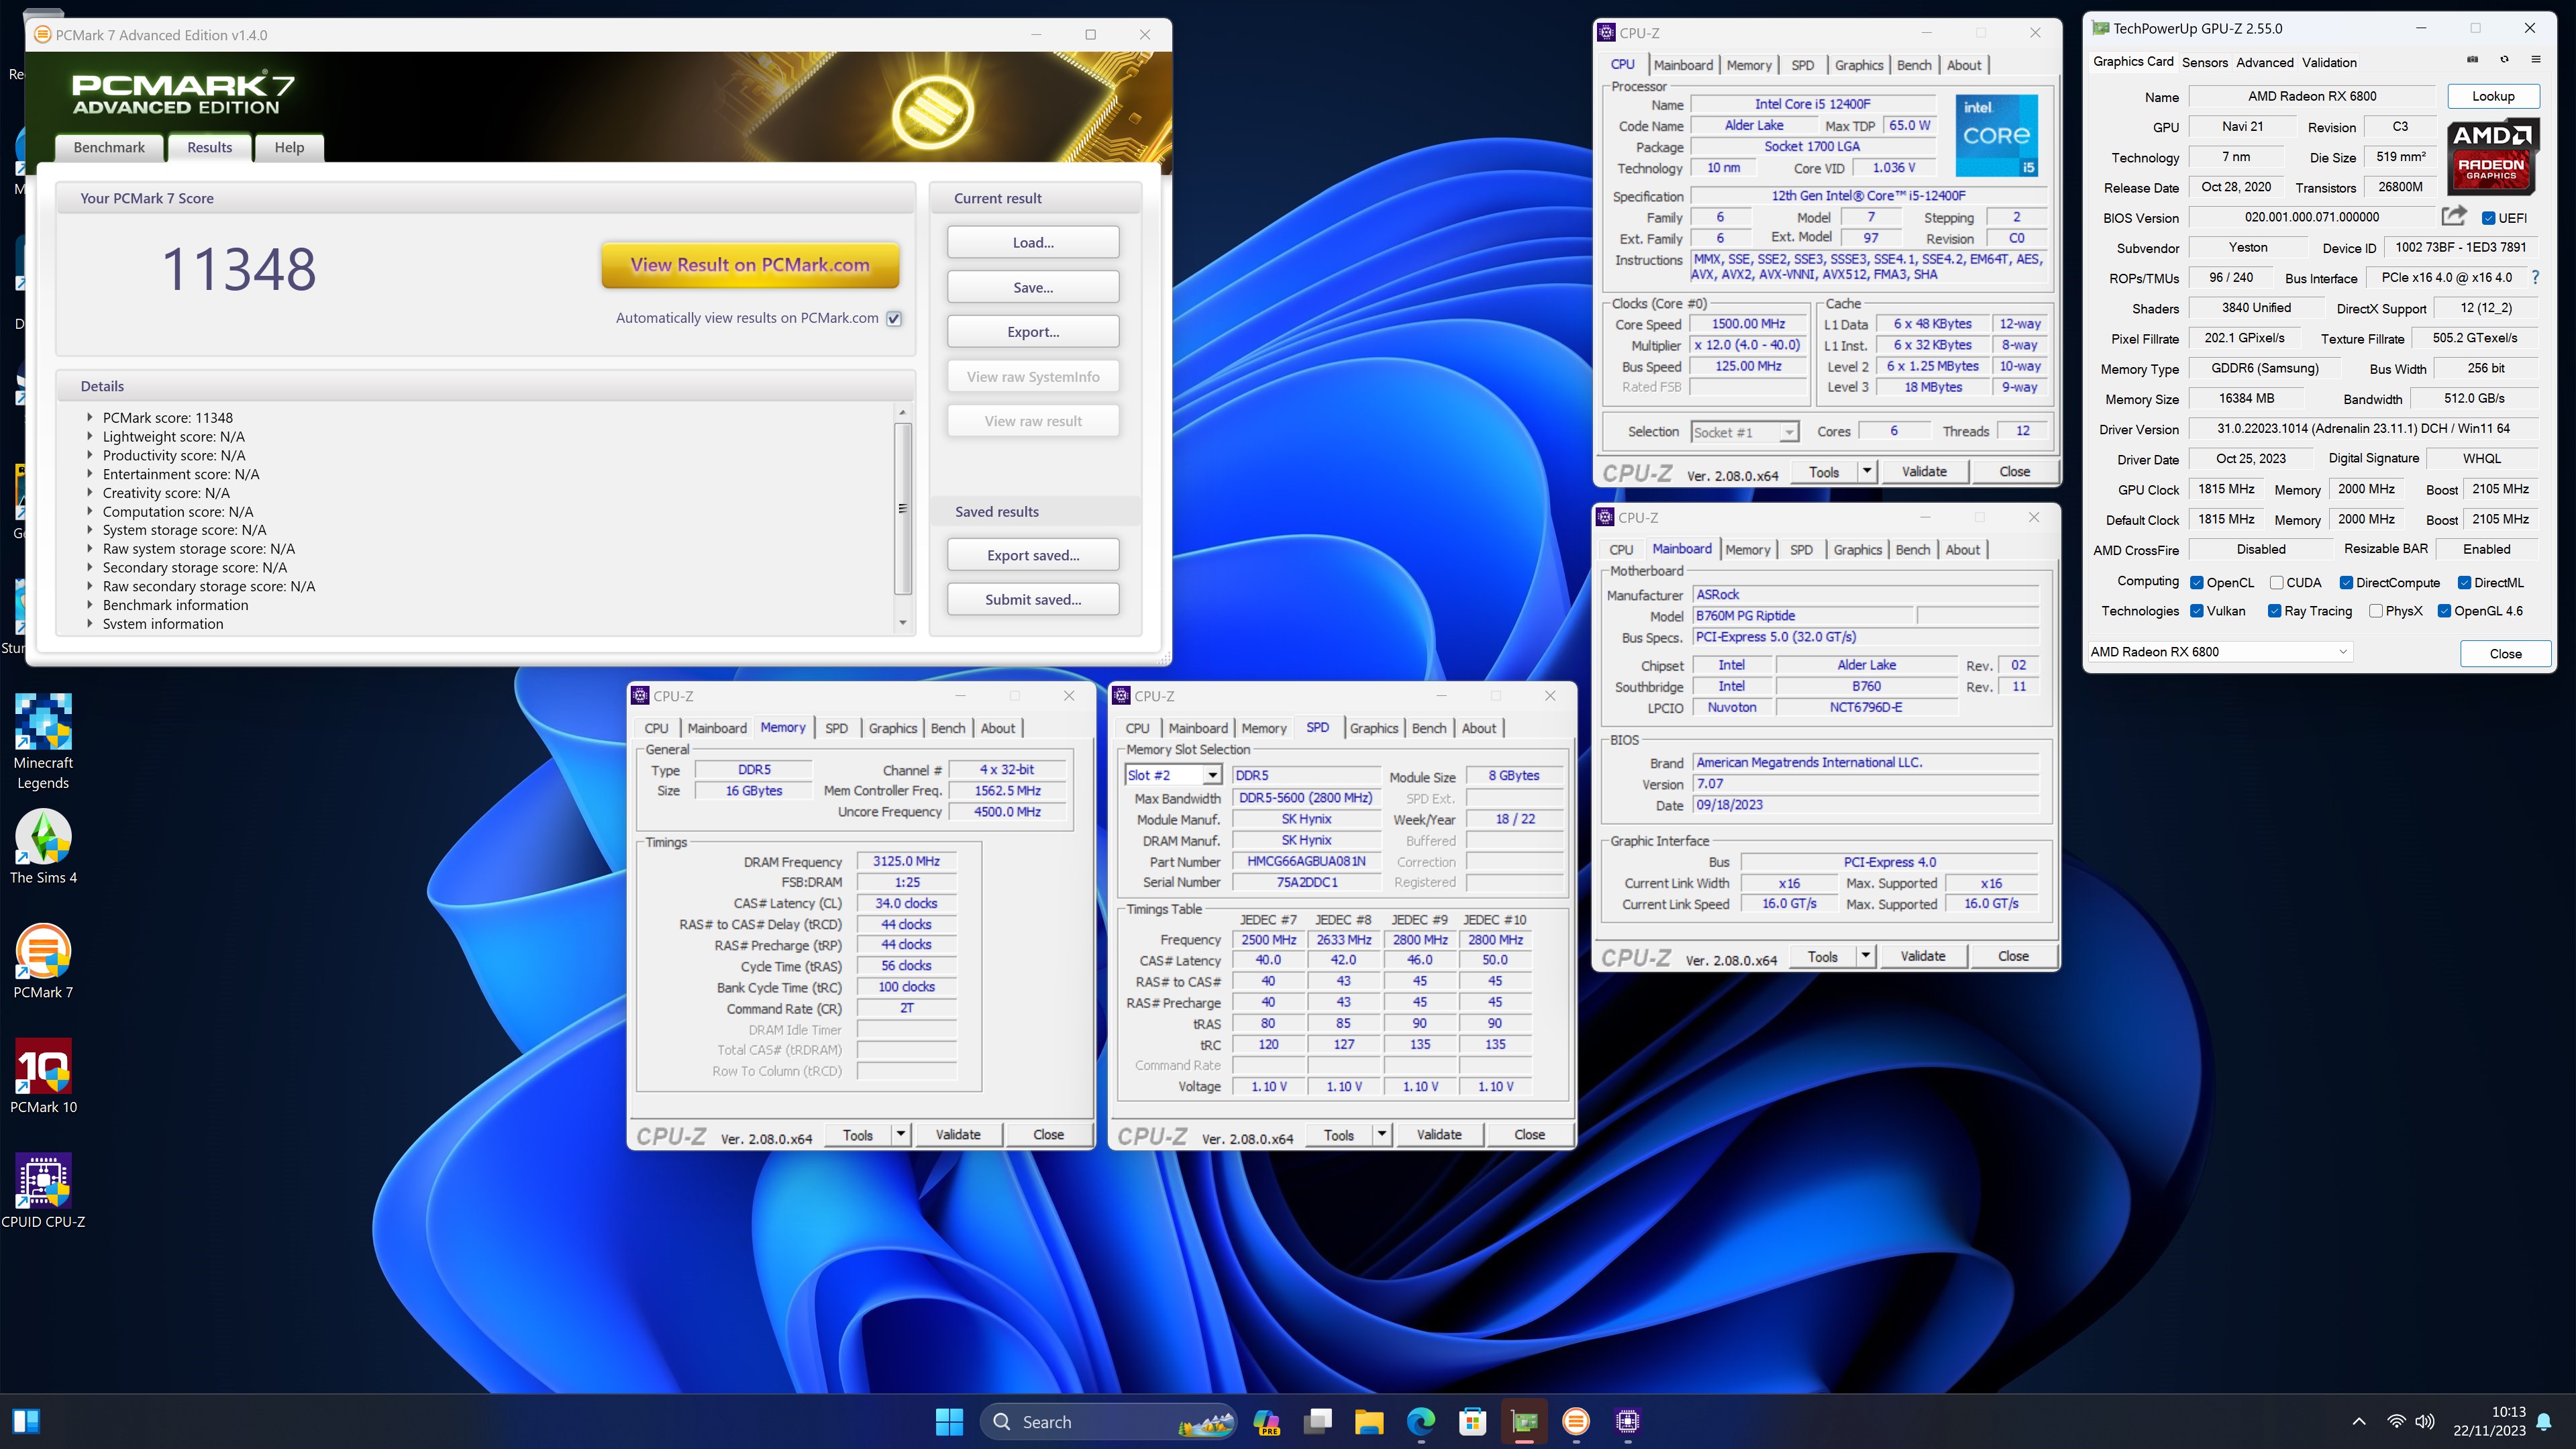
Task: Click the taskbar Search box
Action: click(x=1108, y=1421)
